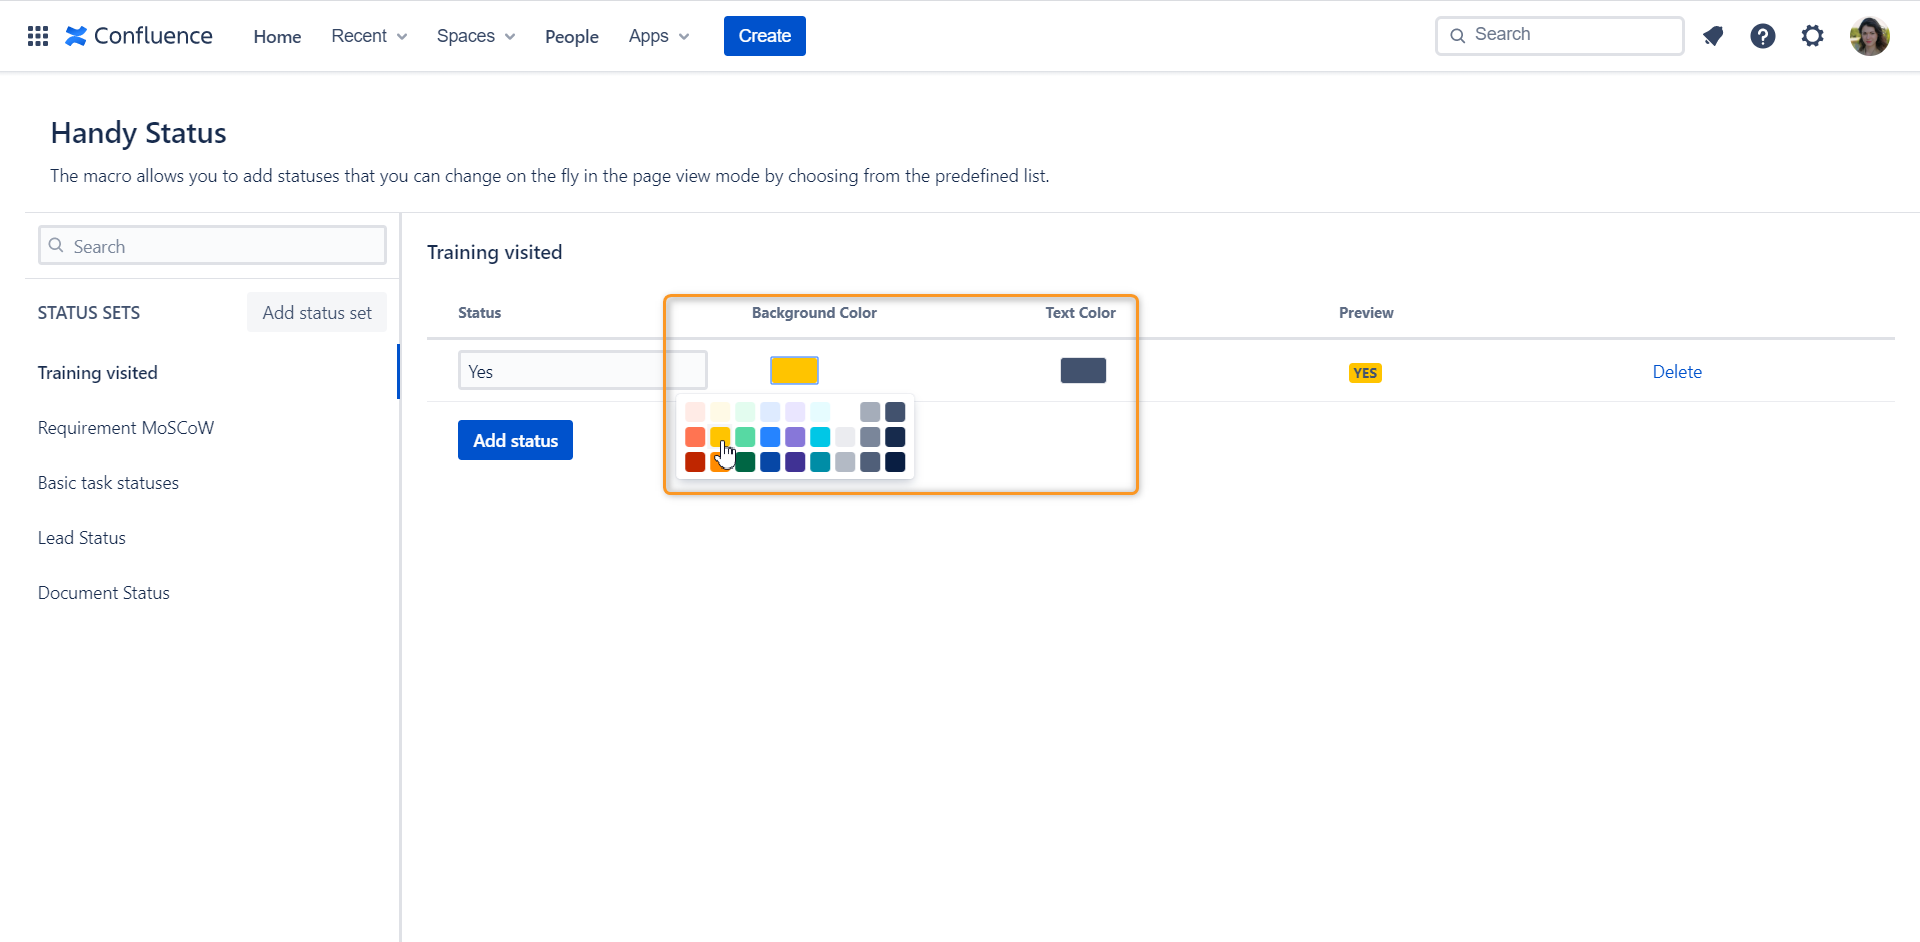Open the Apps dropdown menu
This screenshot has width=1920, height=942.
tap(657, 36)
